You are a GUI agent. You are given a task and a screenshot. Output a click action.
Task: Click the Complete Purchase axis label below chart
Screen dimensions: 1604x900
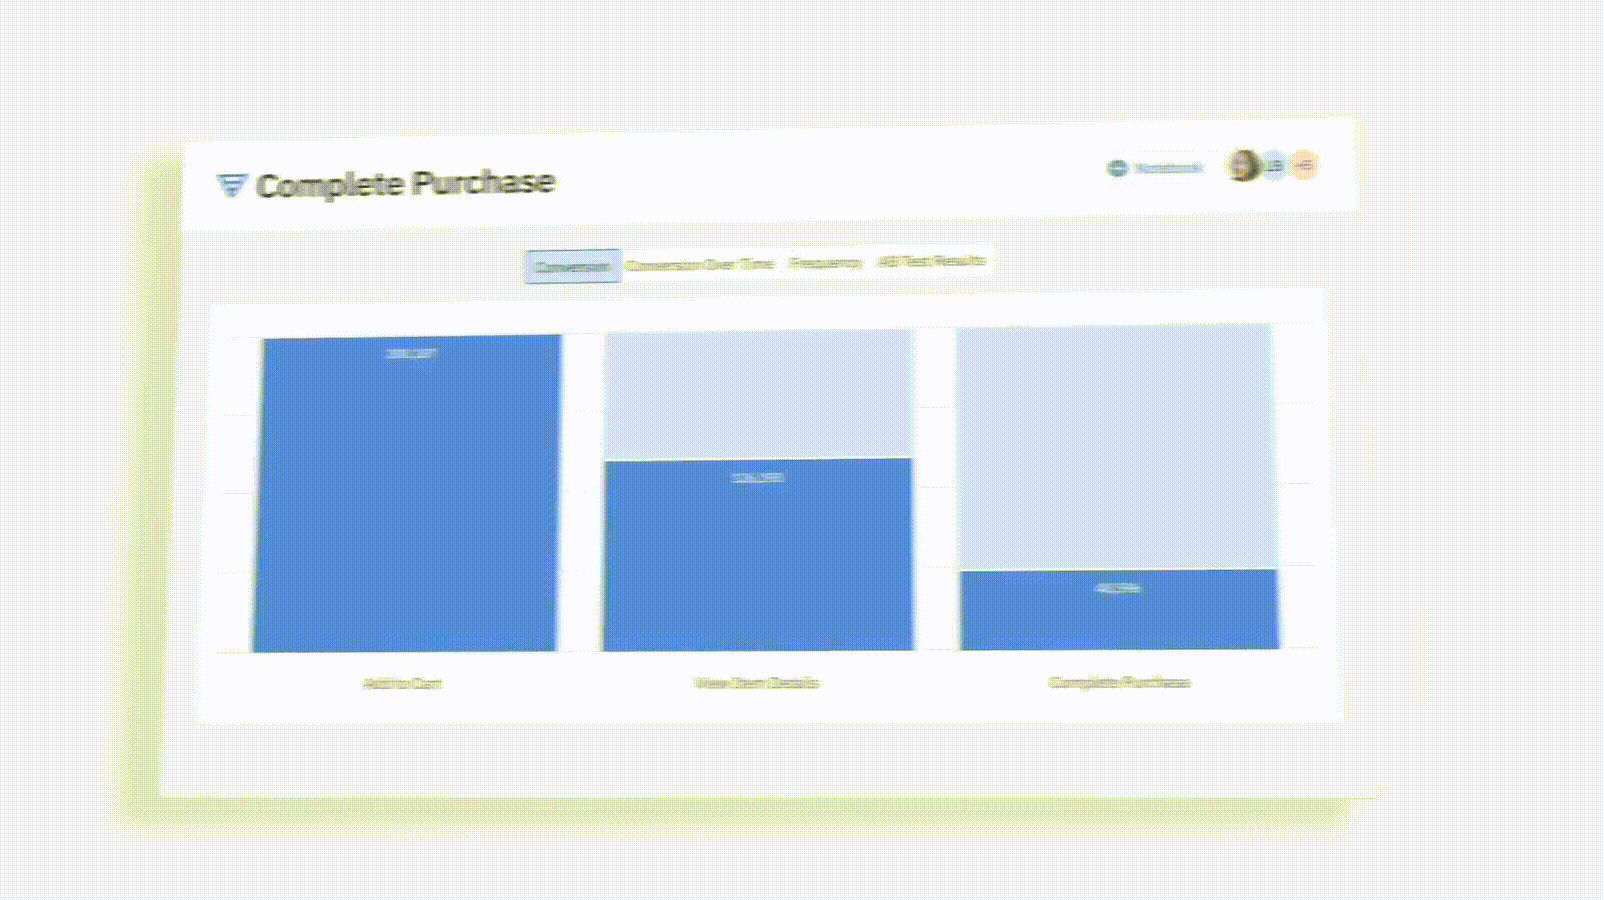point(1119,683)
